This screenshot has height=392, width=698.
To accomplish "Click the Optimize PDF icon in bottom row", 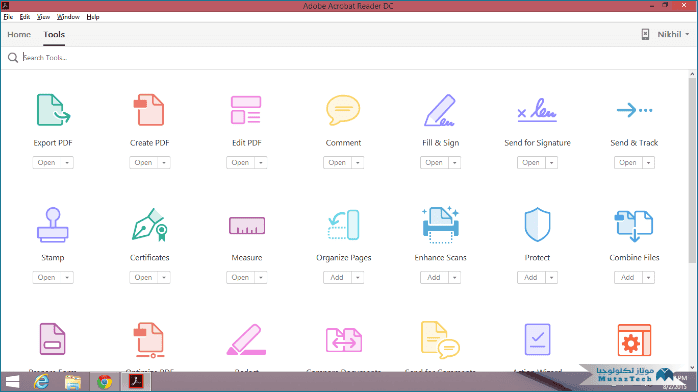I will click(150, 340).
